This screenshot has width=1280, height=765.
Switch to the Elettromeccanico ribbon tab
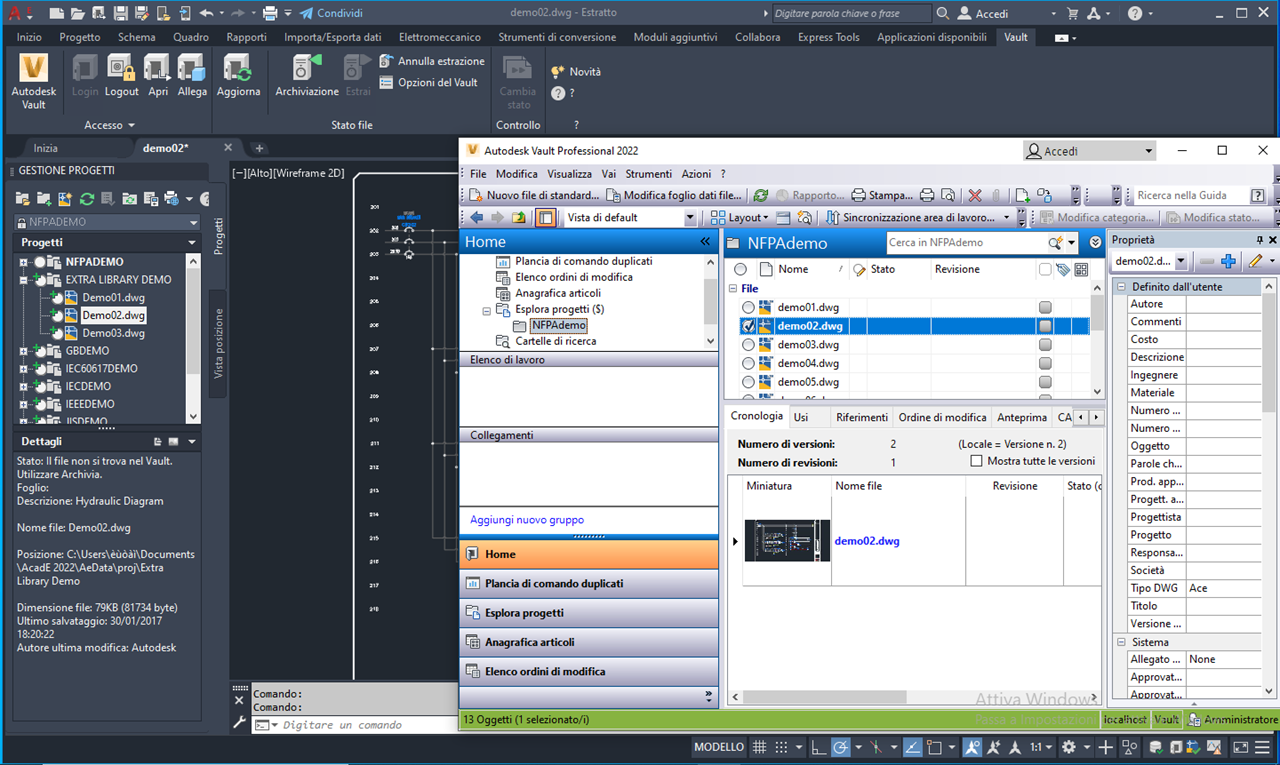point(440,37)
